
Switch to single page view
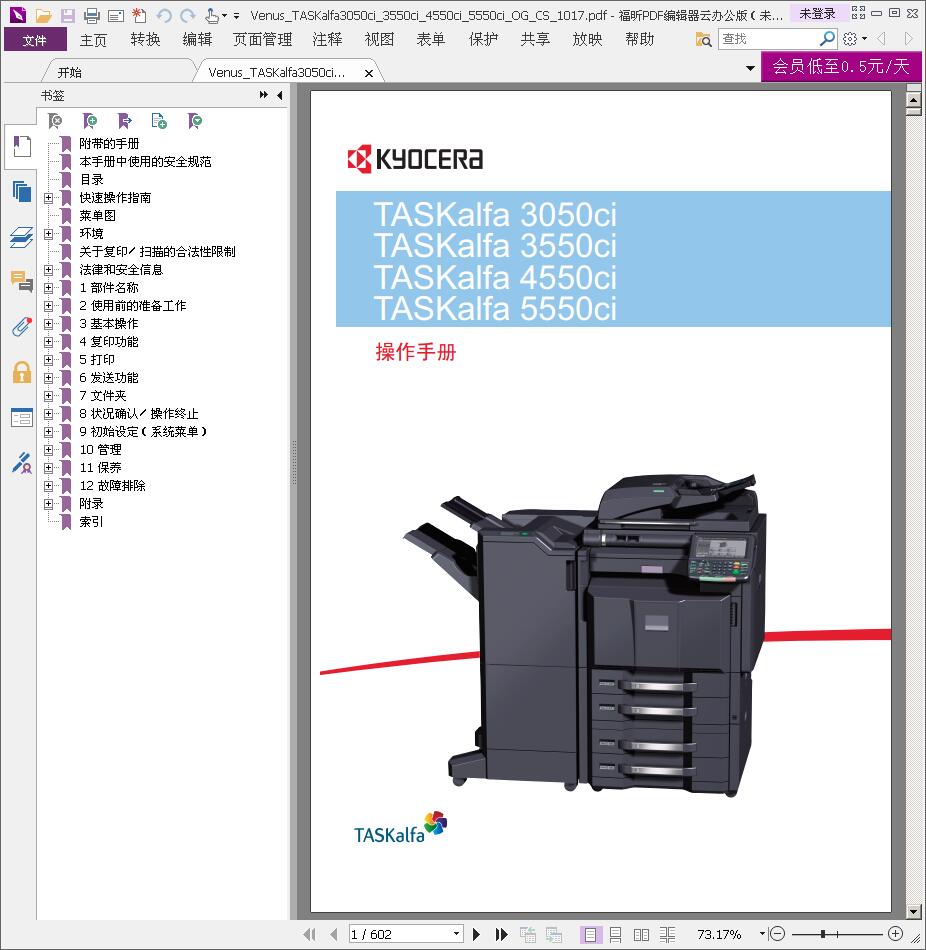click(x=590, y=934)
